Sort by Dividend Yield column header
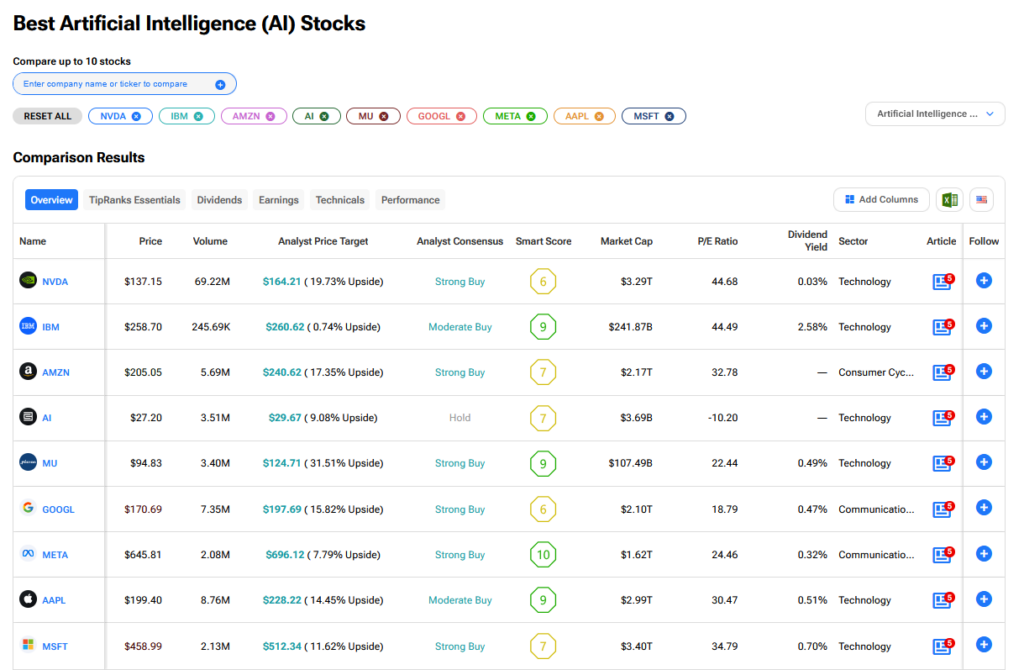Screen dimensions: 1024x670 pyautogui.click(x=807, y=240)
